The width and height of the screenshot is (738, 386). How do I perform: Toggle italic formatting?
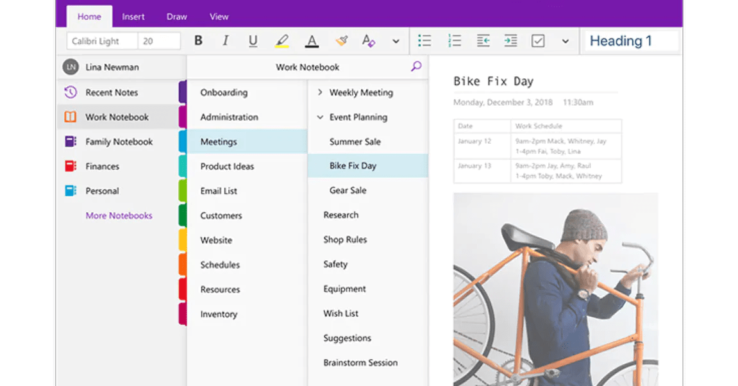[x=225, y=41]
